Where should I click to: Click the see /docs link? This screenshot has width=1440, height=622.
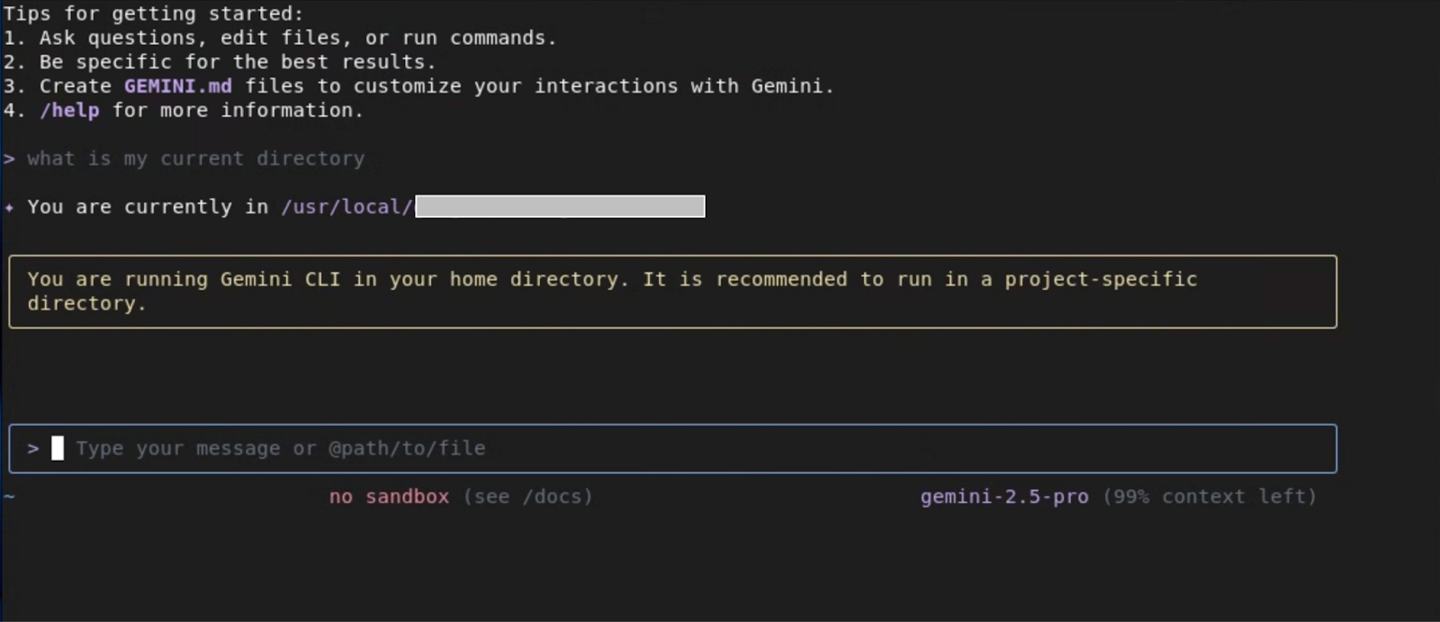click(x=528, y=496)
